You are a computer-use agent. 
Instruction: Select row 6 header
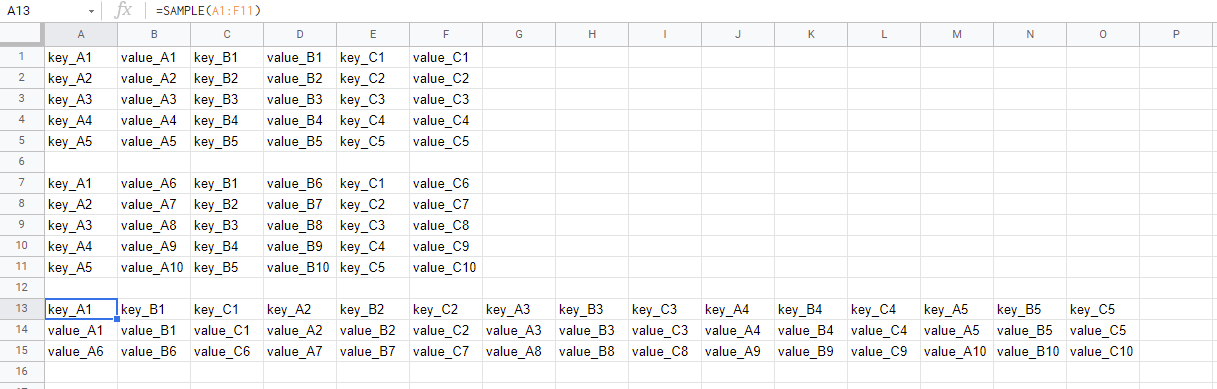click(22, 162)
